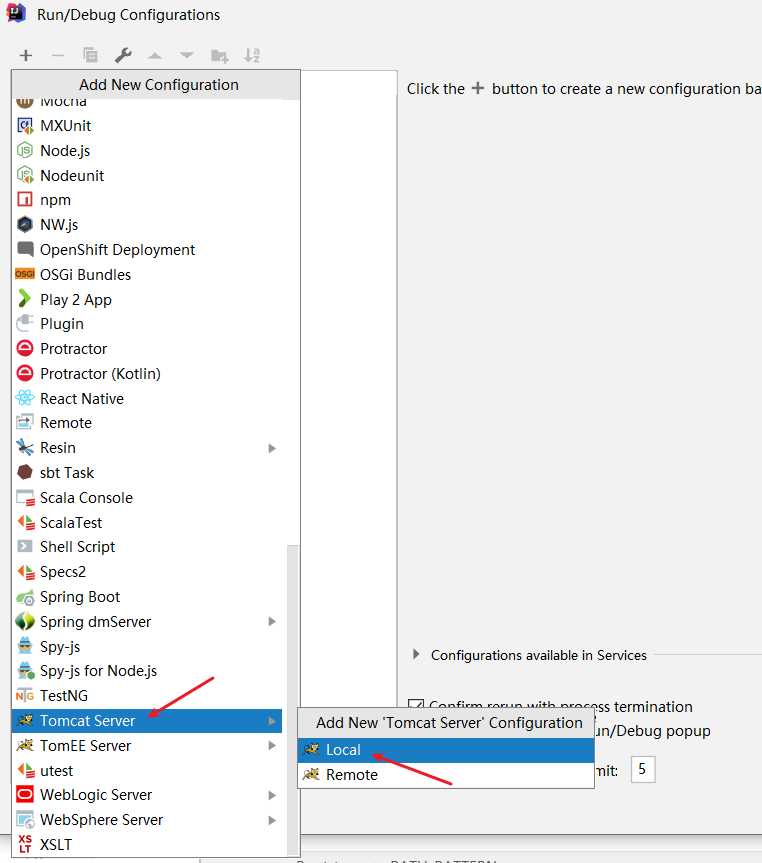
Task: Click the Remove Configuration minus icon
Action: pyautogui.click(x=58, y=55)
